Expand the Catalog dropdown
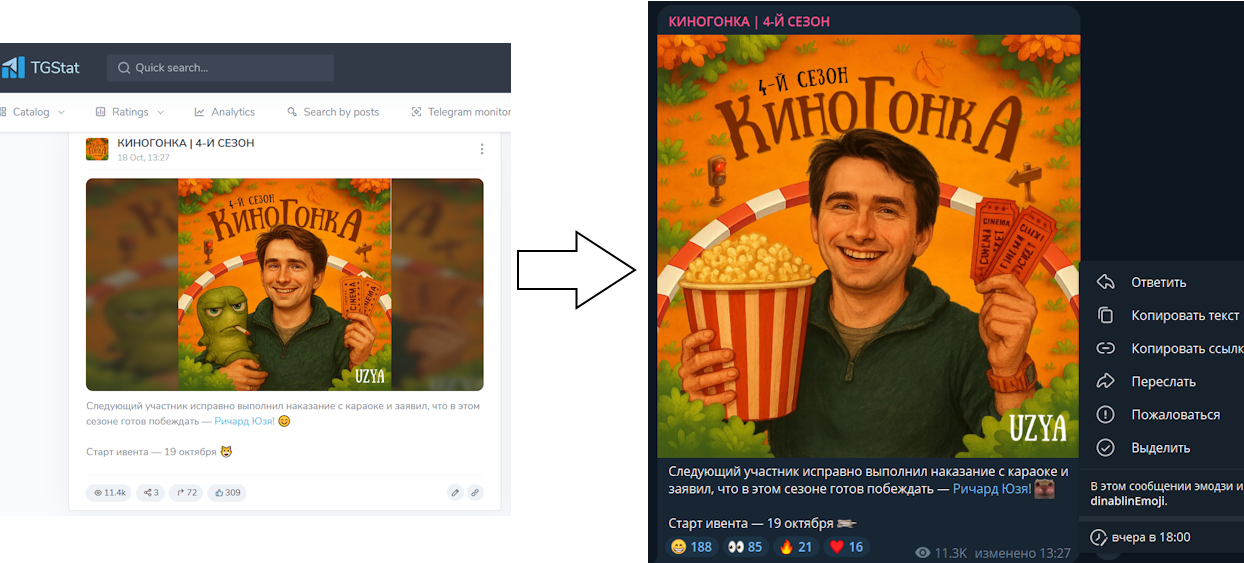The height and width of the screenshot is (563, 1244). click(x=33, y=112)
